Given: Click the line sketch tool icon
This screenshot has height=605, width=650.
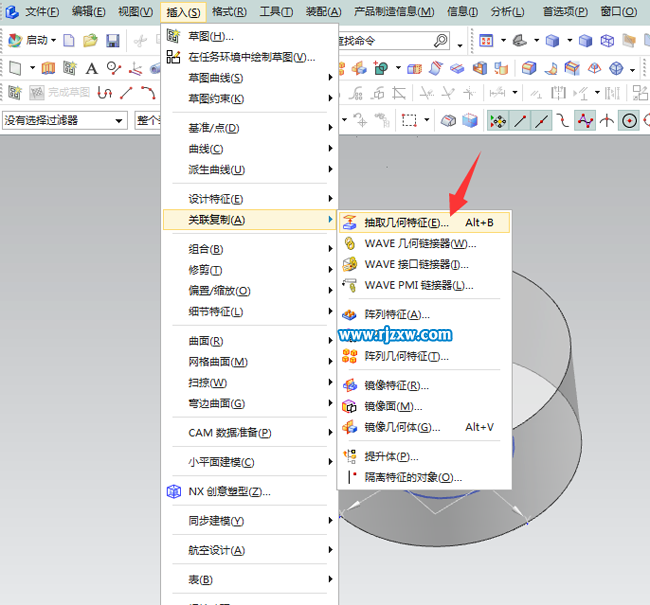Looking at the screenshot, I should (x=126, y=93).
